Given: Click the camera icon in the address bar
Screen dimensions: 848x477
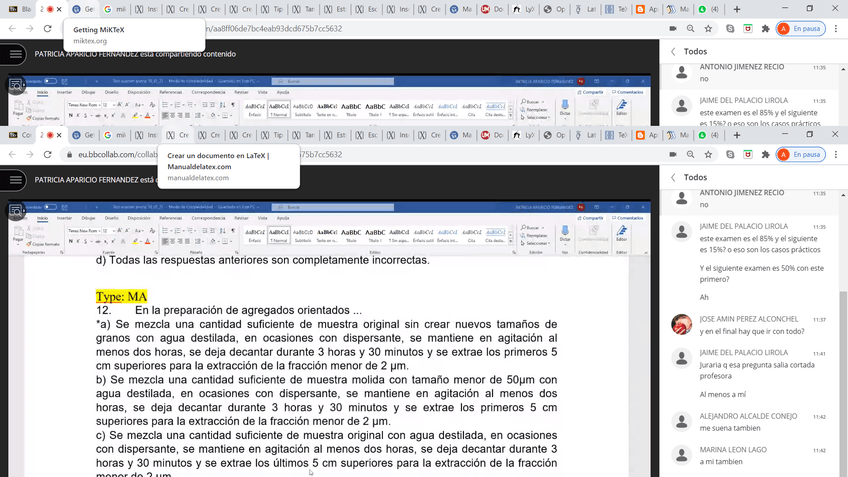Looking at the screenshot, I should click(x=671, y=155).
